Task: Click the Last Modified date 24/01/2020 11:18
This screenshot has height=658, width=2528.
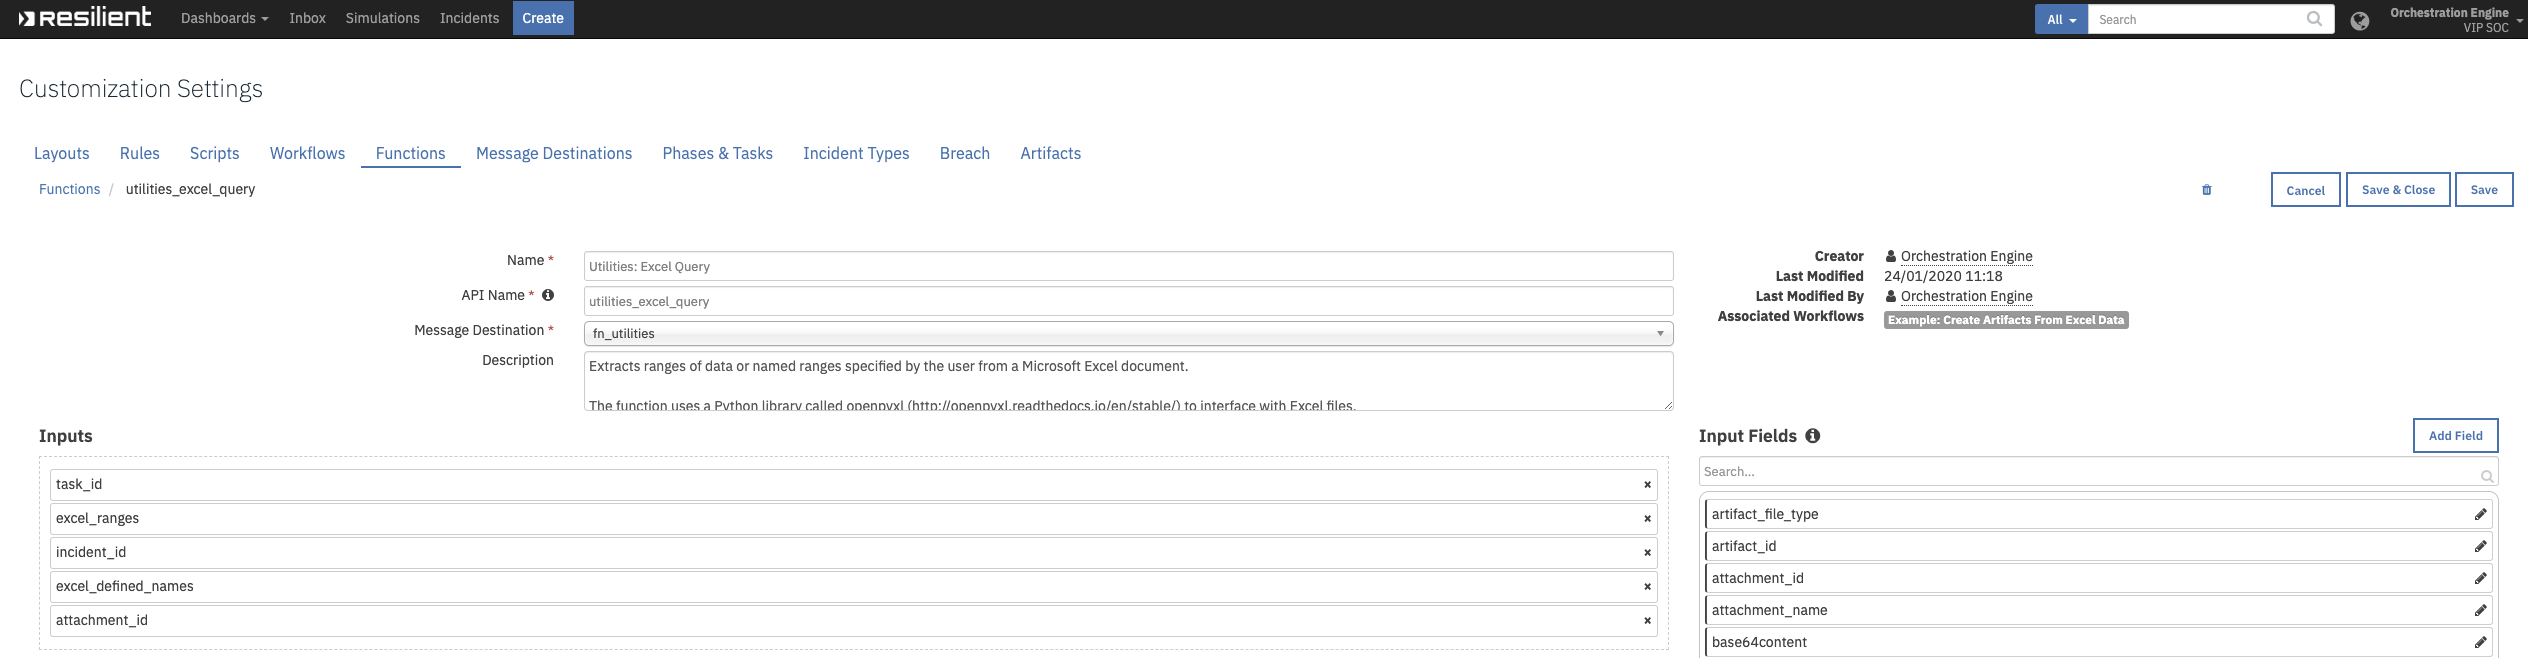Action: [1943, 276]
